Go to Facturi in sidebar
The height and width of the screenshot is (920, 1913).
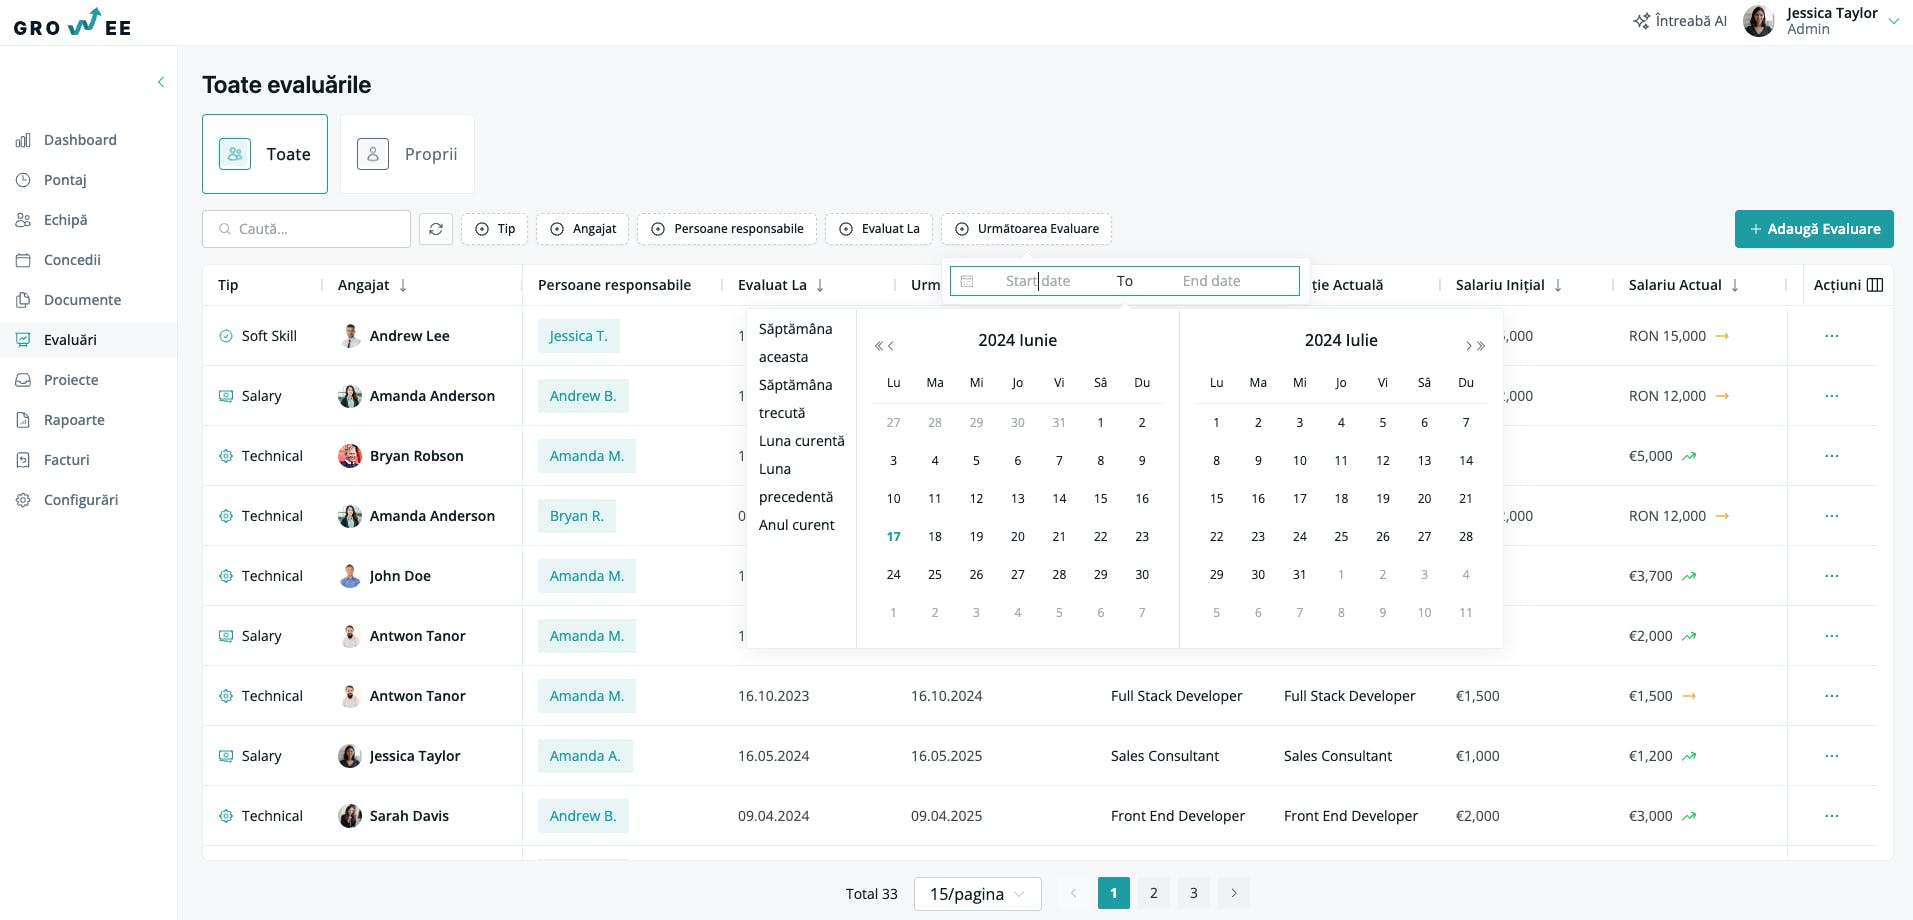click(66, 460)
